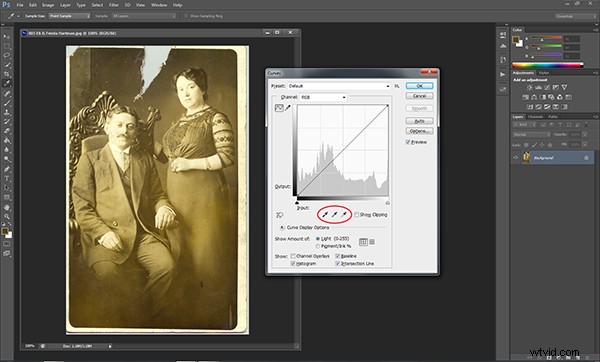Open the preset options menu icon

(397, 86)
